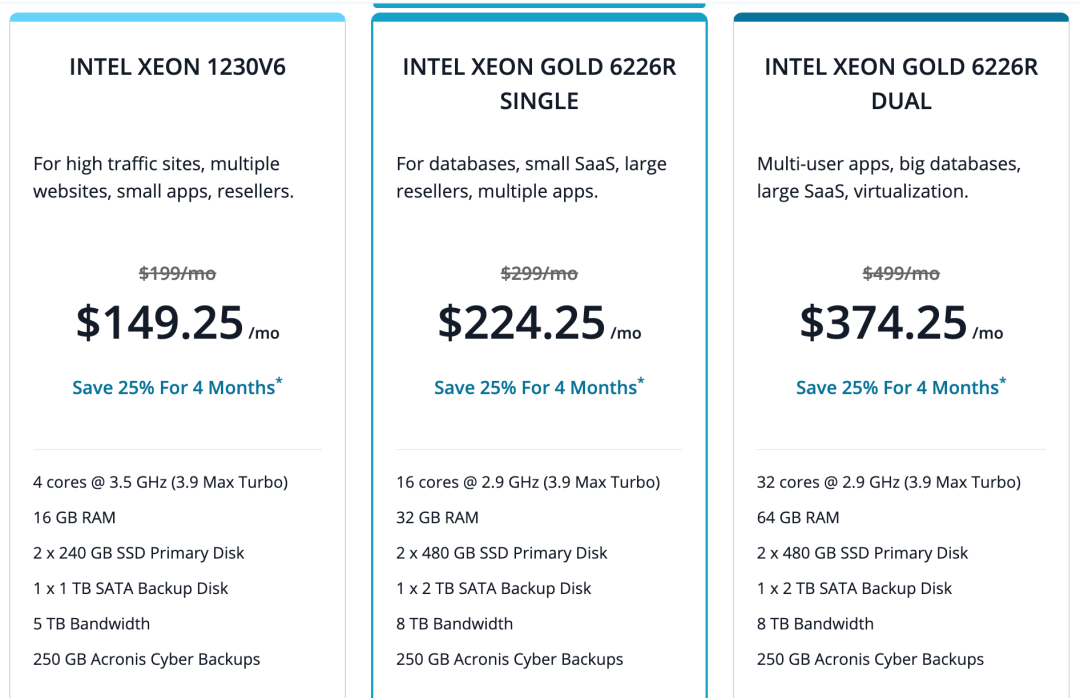Click the crossed-out $199/mo price

point(177,274)
